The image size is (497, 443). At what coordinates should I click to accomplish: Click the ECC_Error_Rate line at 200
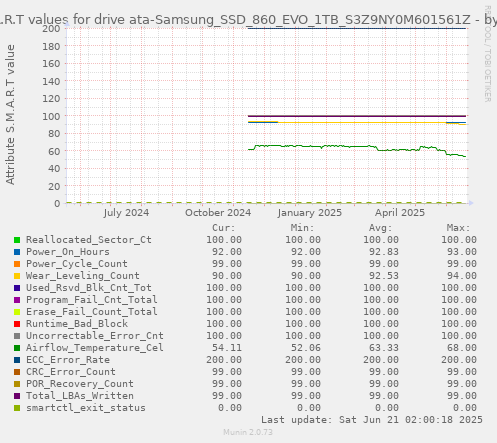pyautogui.click(x=357, y=28)
